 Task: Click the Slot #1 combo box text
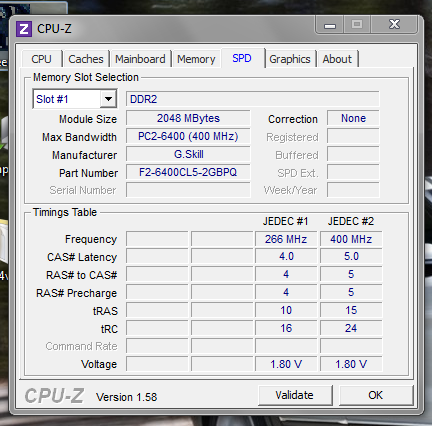click(x=52, y=99)
